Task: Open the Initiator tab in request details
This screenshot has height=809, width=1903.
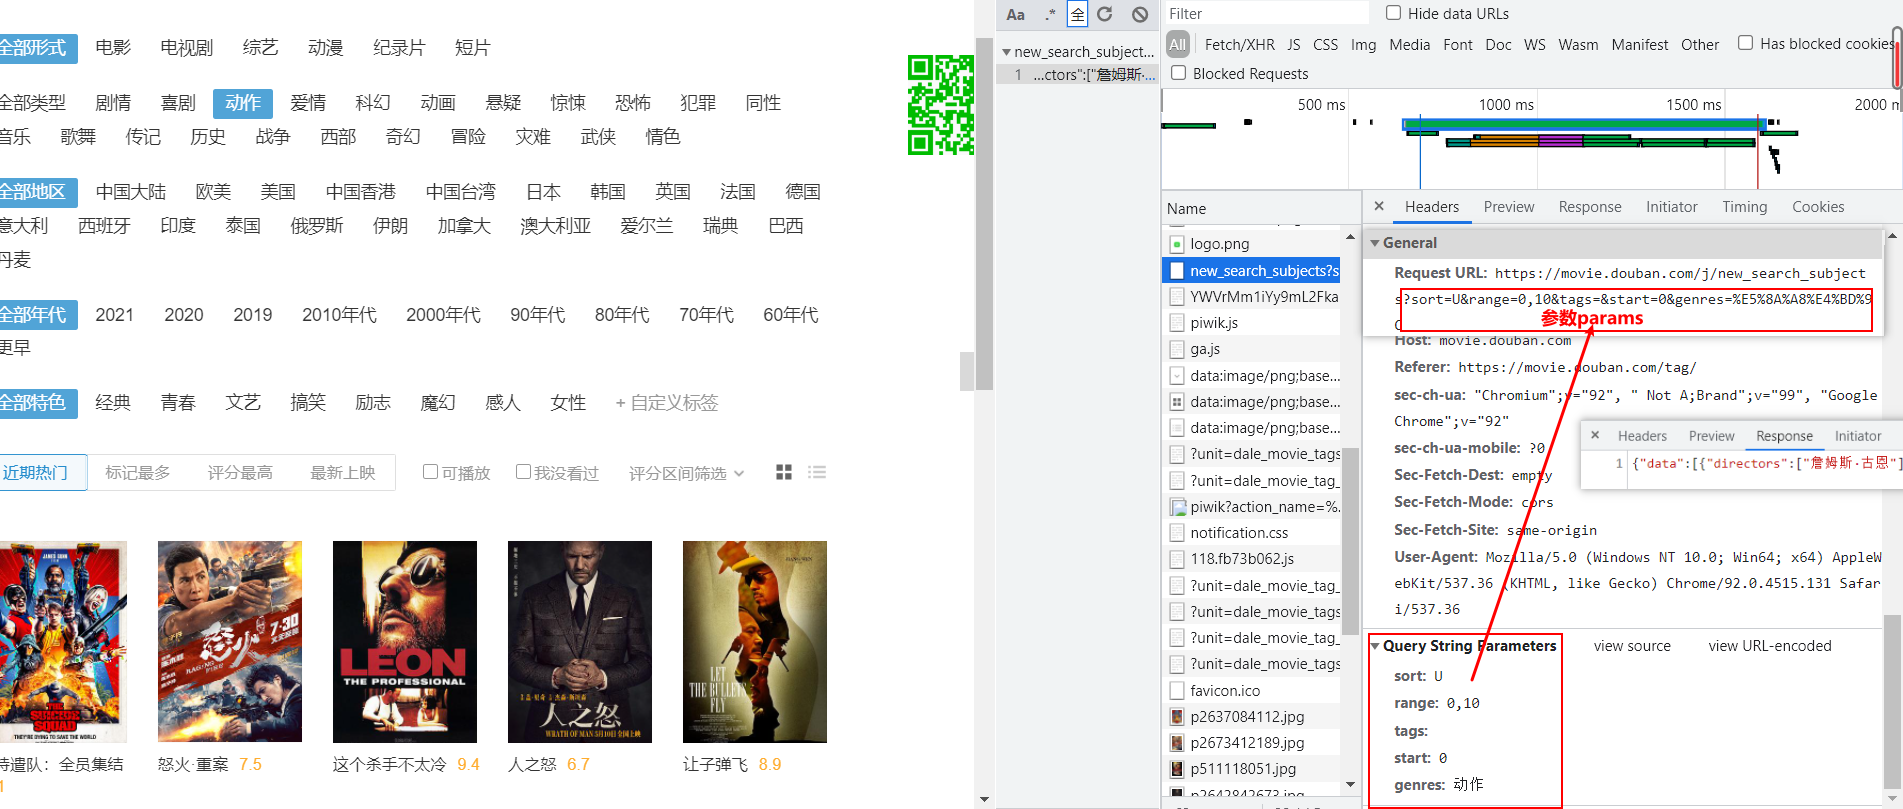Action: [1672, 207]
